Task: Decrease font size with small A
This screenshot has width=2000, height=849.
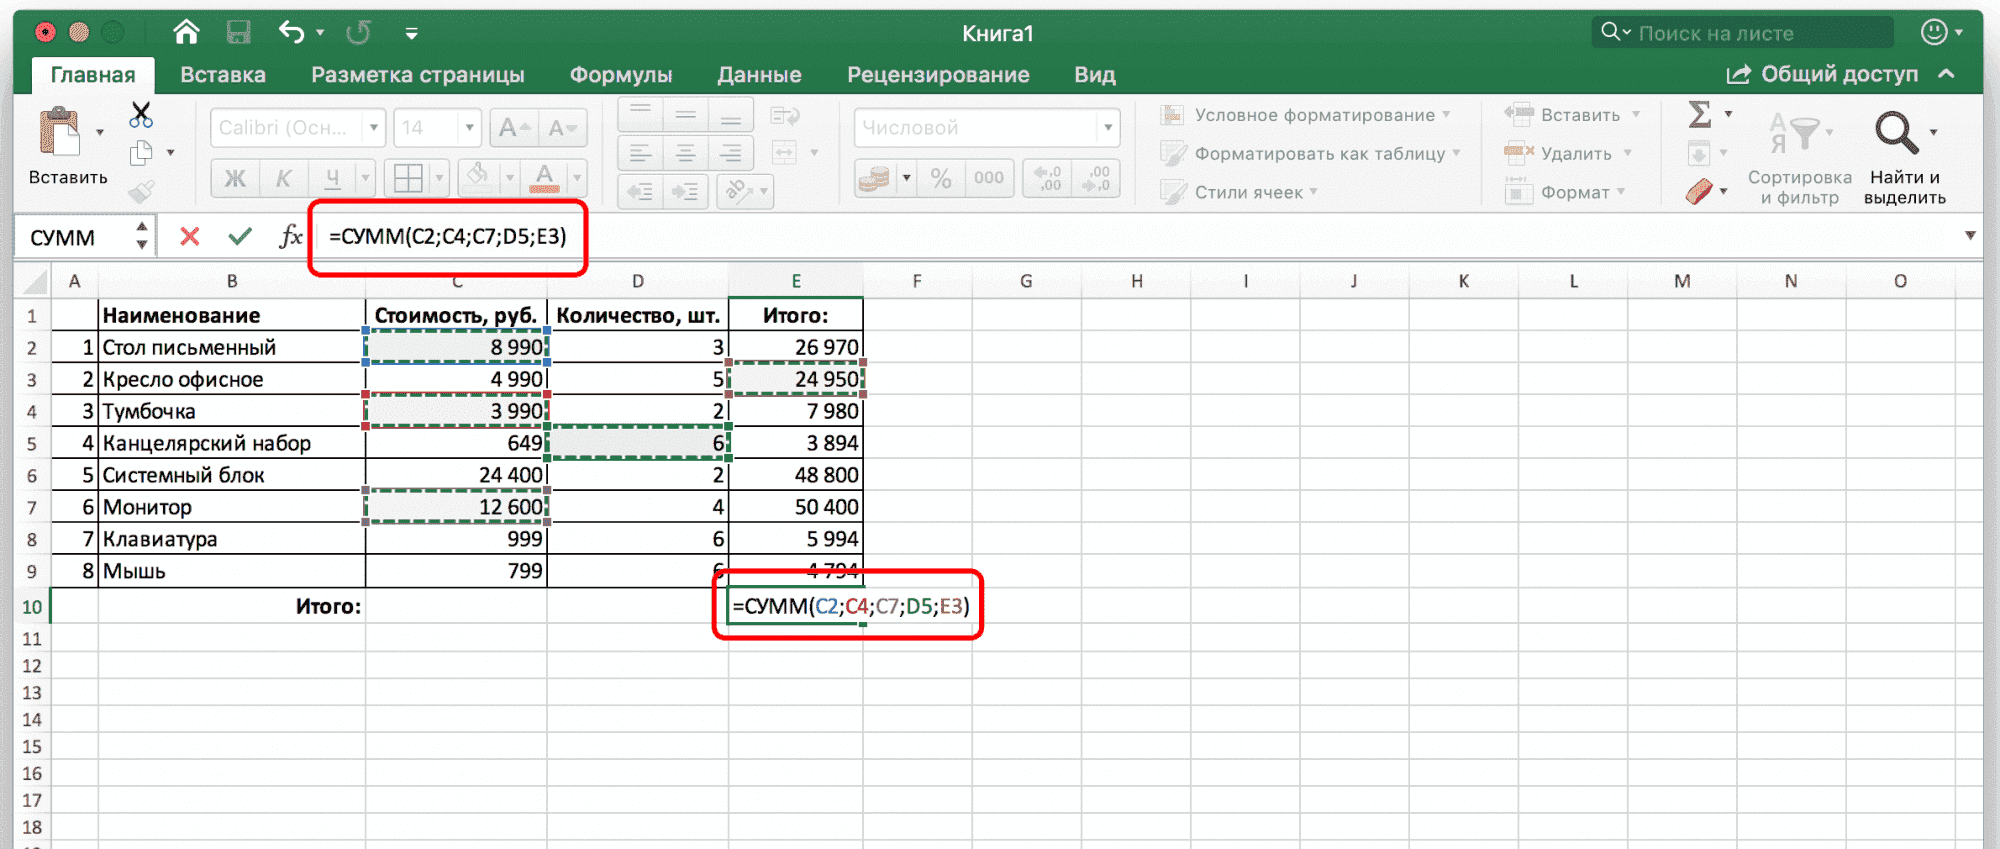Action: (x=562, y=128)
